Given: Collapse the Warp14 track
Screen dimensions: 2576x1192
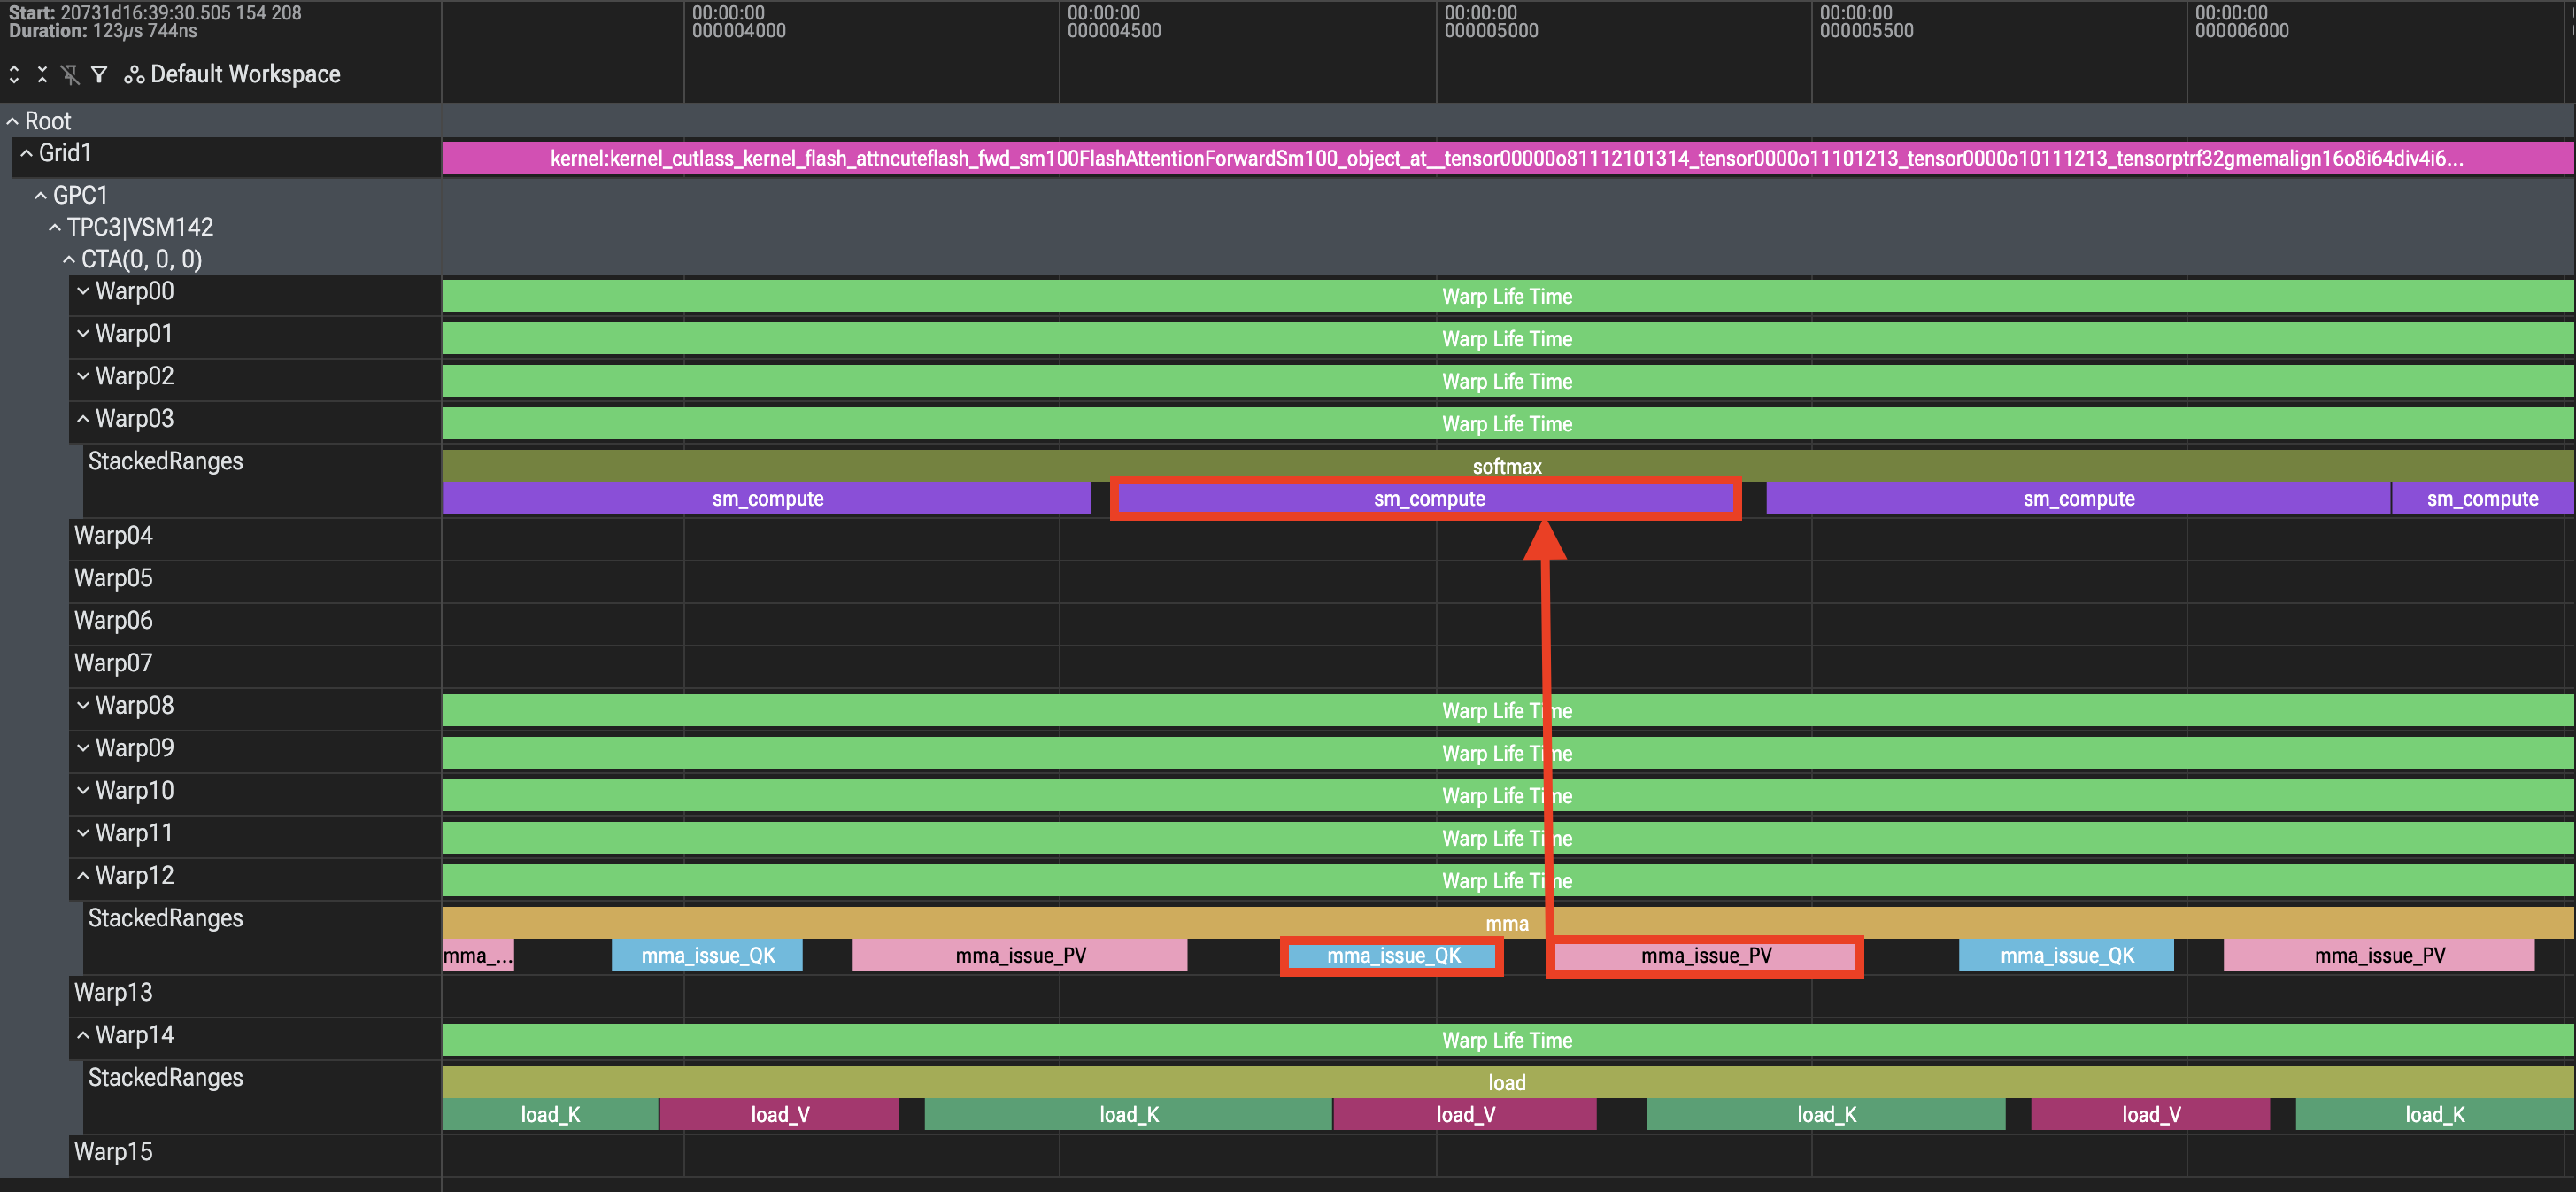Looking at the screenshot, I should [83, 1035].
